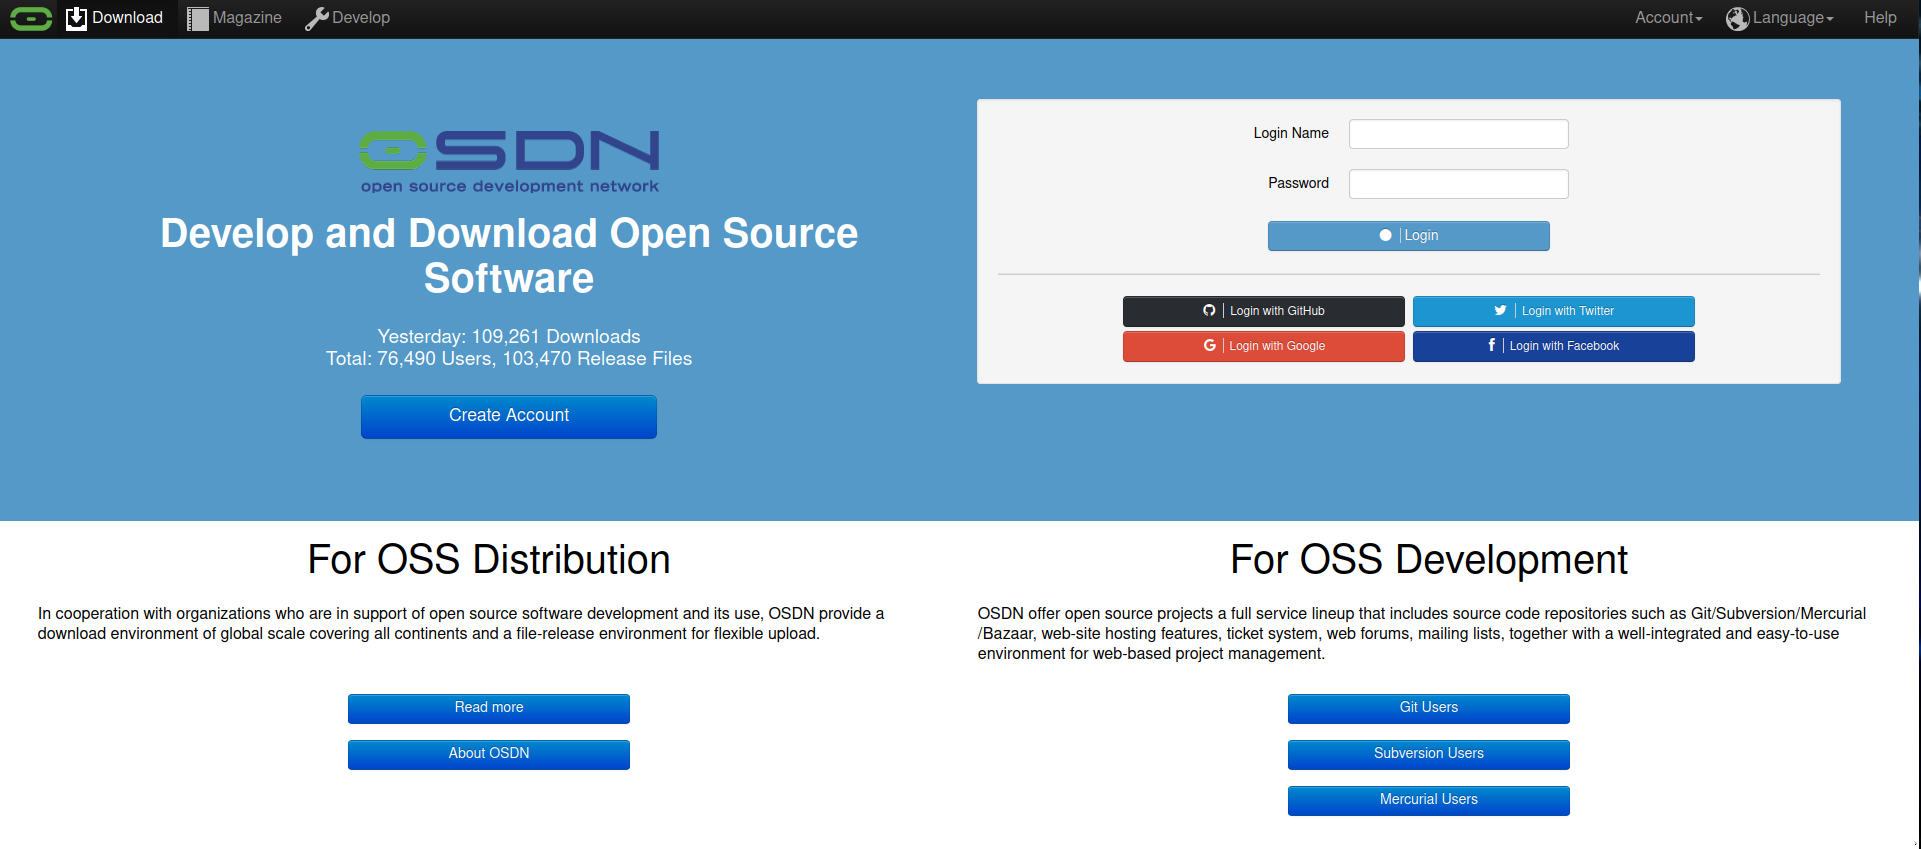
Task: Click the Develop wrench icon
Action: pyautogui.click(x=317, y=18)
